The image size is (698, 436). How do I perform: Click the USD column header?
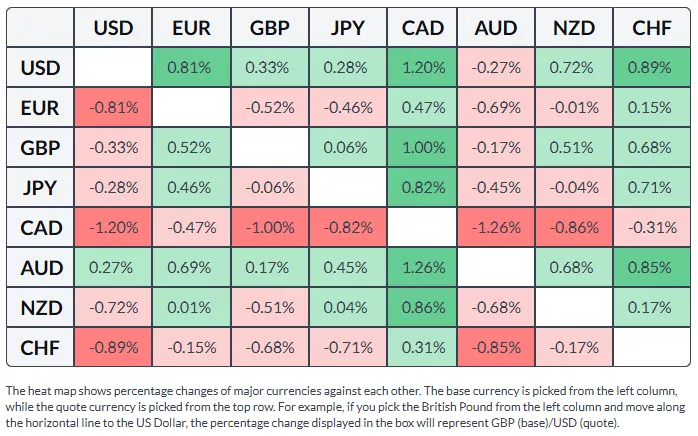coord(113,28)
